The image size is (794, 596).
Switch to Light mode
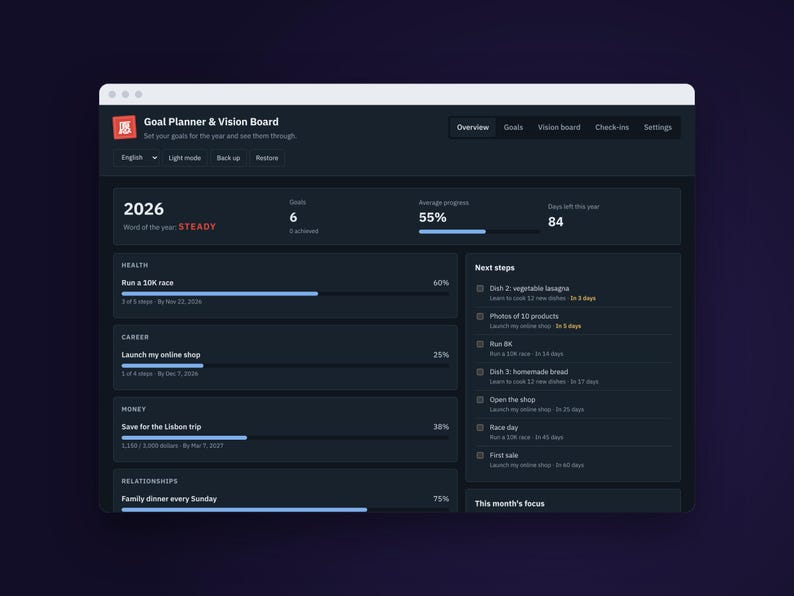[x=185, y=158]
